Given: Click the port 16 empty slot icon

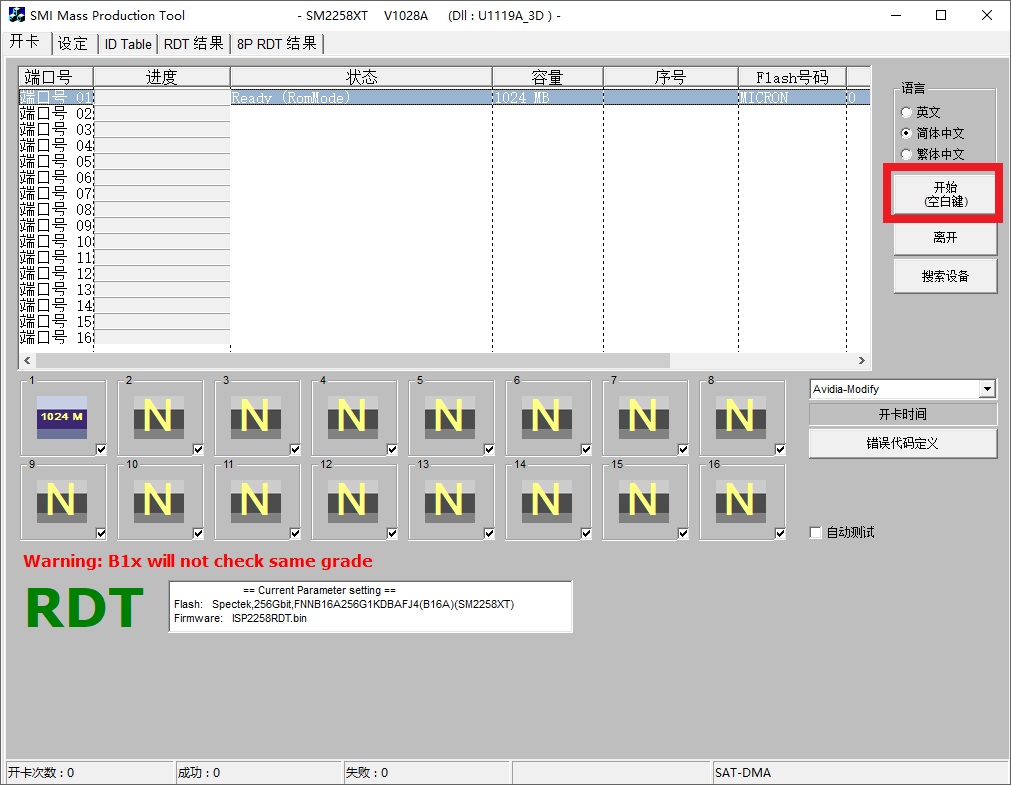Looking at the screenshot, I should 740,500.
